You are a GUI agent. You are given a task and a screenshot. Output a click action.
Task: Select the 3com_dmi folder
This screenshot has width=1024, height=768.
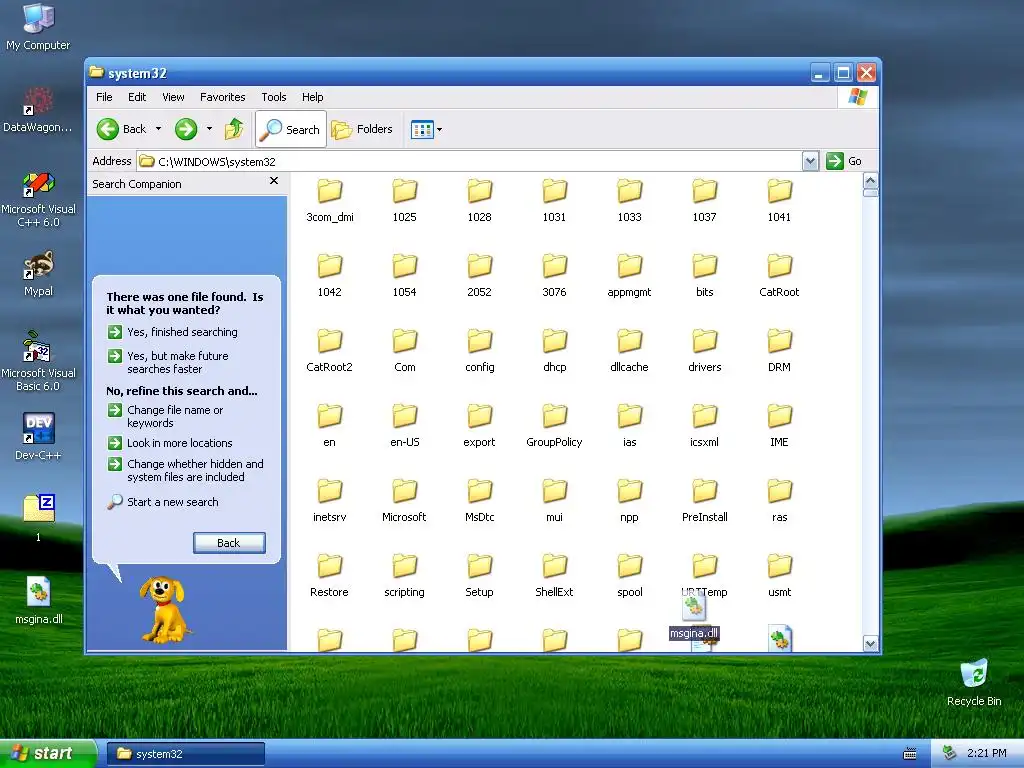click(x=330, y=201)
